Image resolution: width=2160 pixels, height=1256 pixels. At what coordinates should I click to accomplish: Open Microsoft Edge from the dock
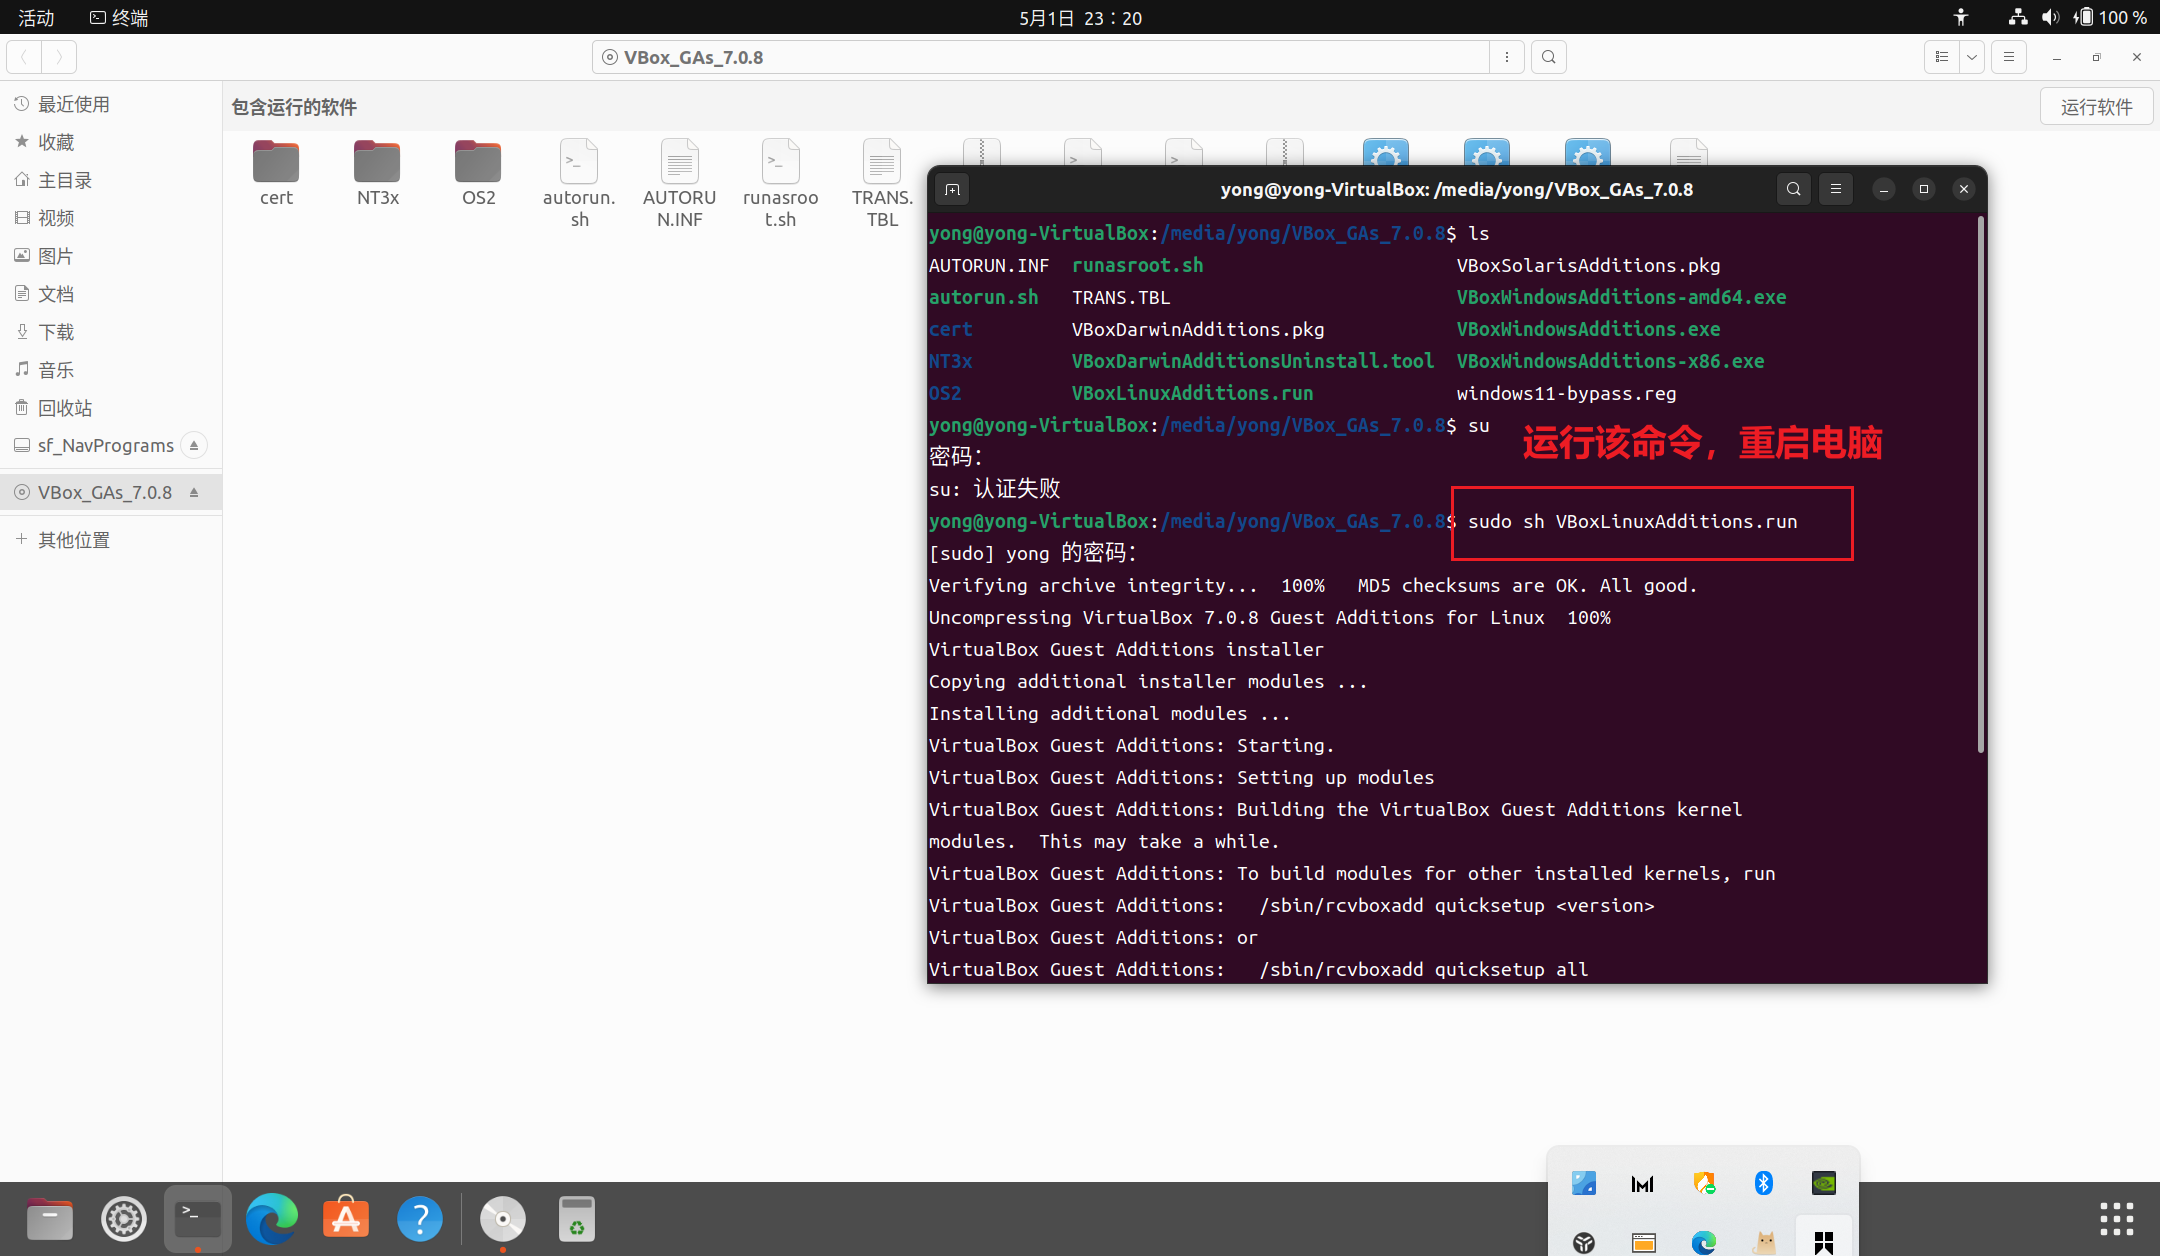click(272, 1218)
